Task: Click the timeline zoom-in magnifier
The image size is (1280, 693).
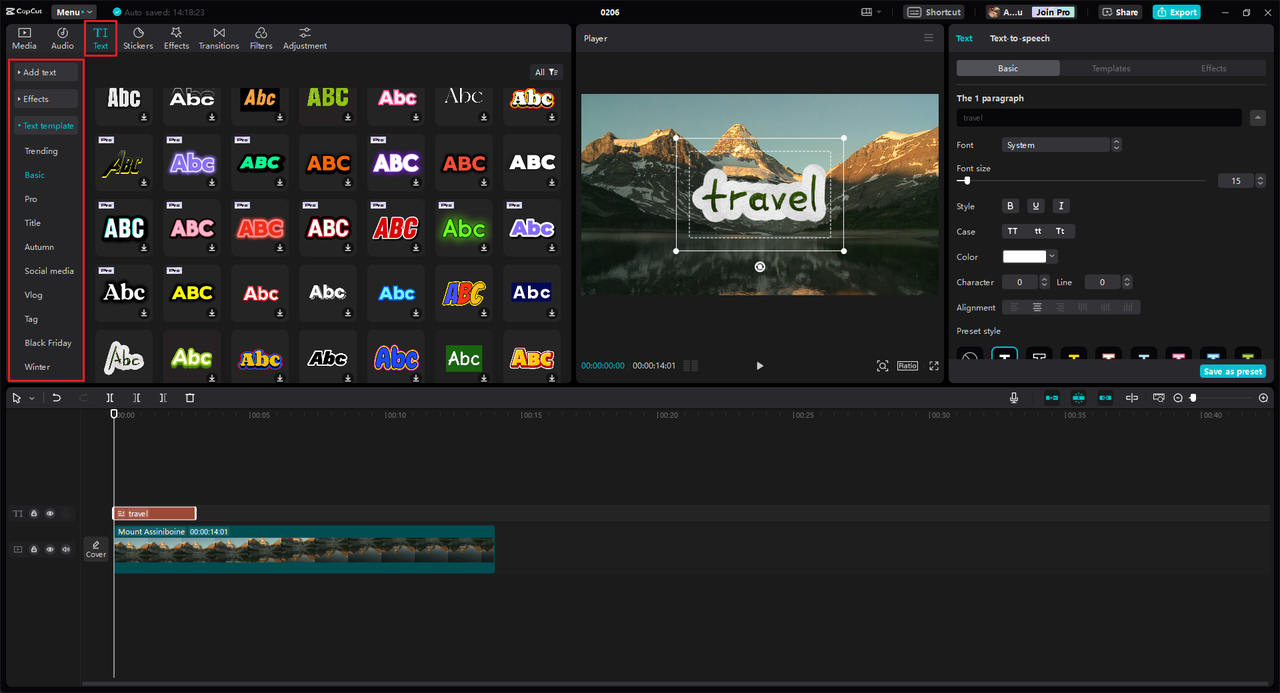Action: 1263,398
